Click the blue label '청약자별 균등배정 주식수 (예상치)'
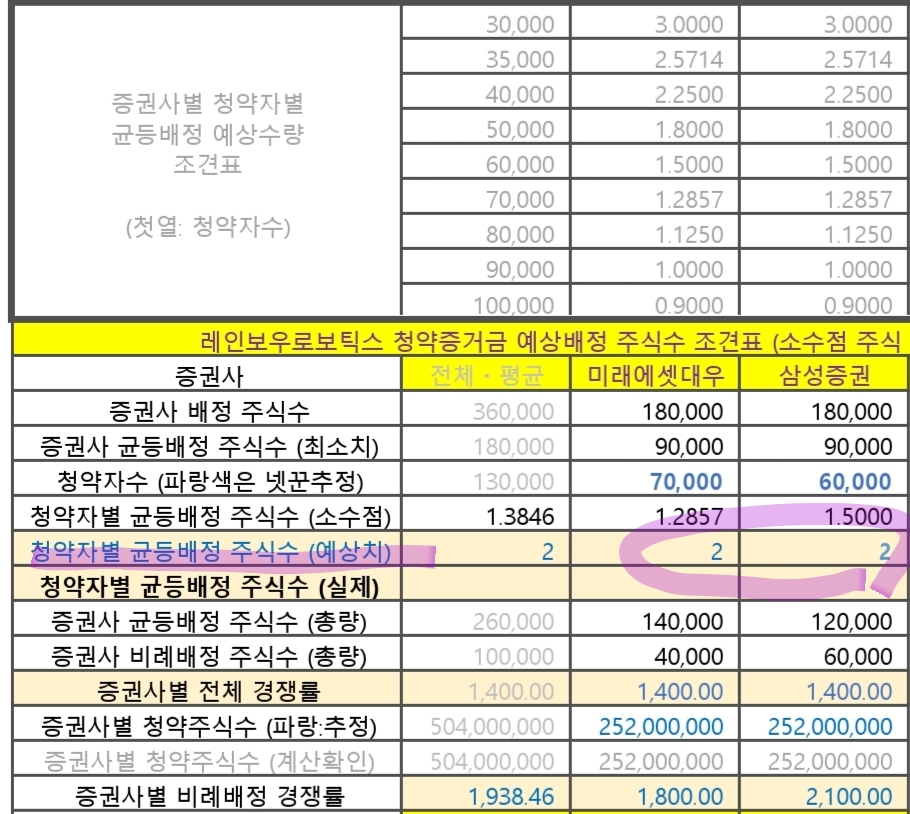The image size is (910, 814). click(x=207, y=549)
